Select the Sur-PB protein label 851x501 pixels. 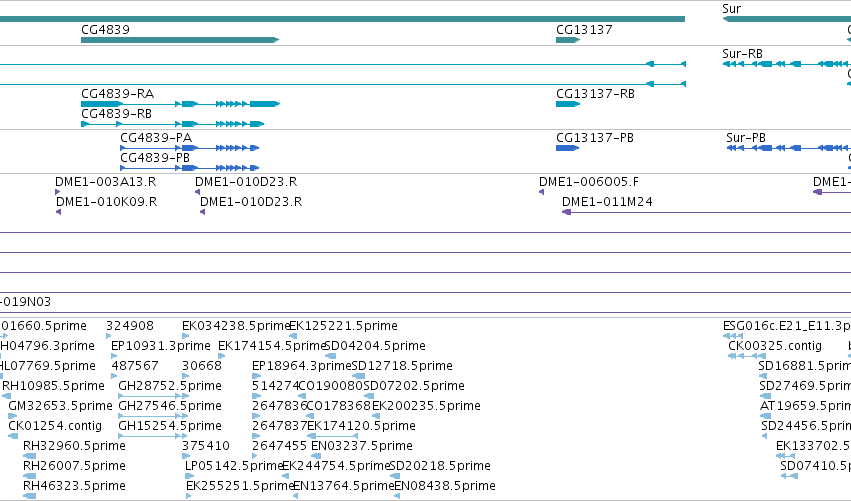pyautogui.click(x=746, y=138)
